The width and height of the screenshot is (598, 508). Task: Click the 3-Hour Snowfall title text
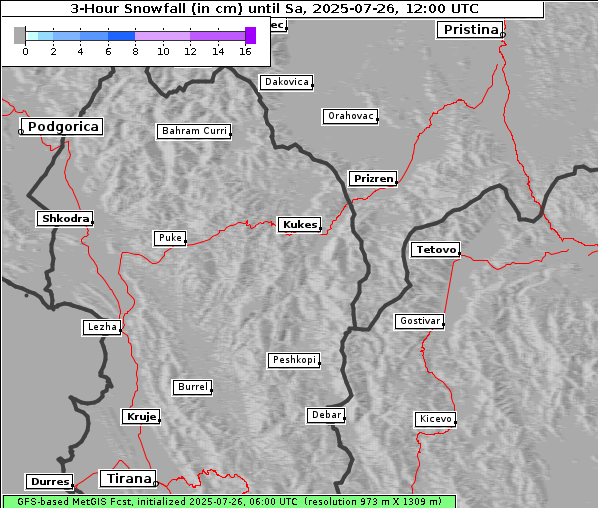coord(274,8)
